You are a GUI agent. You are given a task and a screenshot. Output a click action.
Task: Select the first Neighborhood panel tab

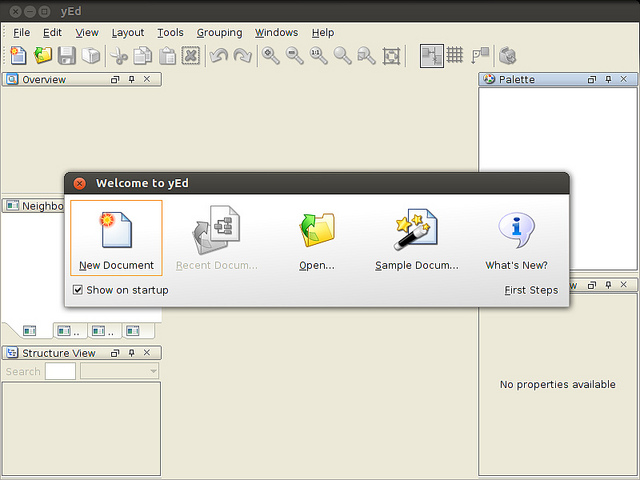coord(29,331)
